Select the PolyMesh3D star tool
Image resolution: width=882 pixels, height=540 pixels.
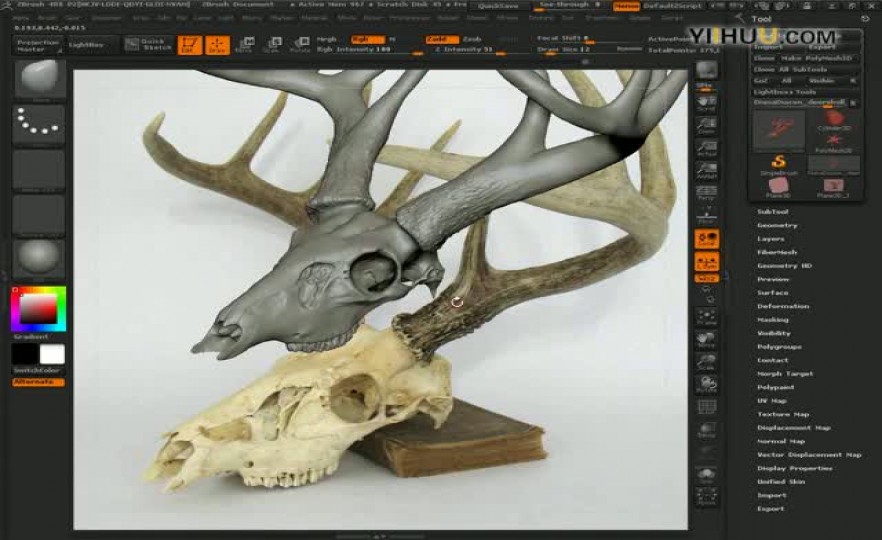click(834, 143)
